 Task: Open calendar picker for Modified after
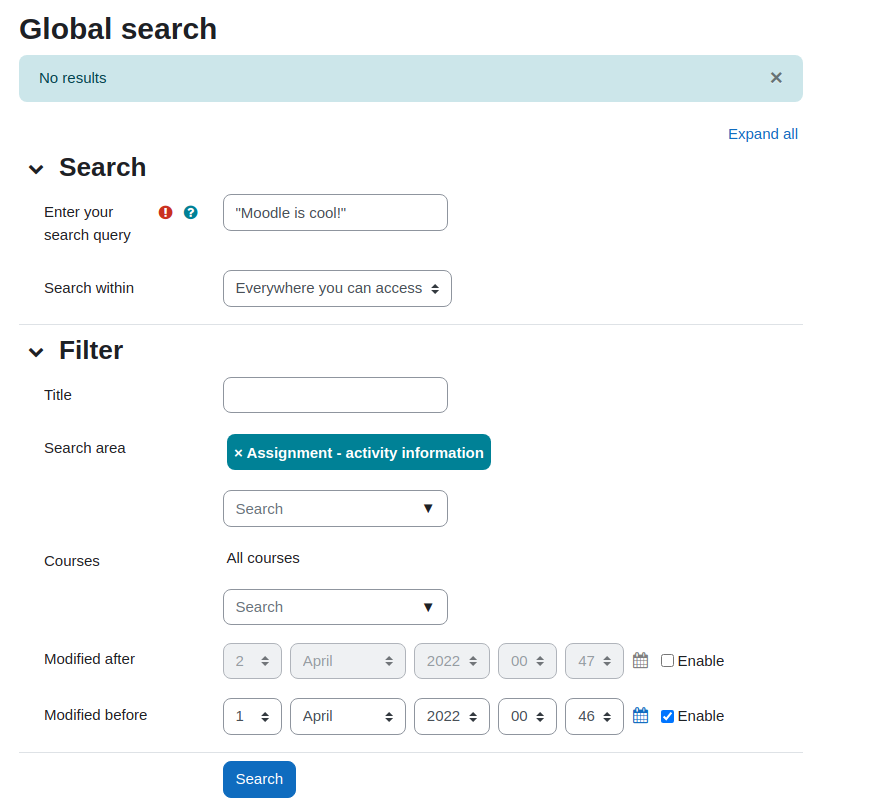pos(641,661)
